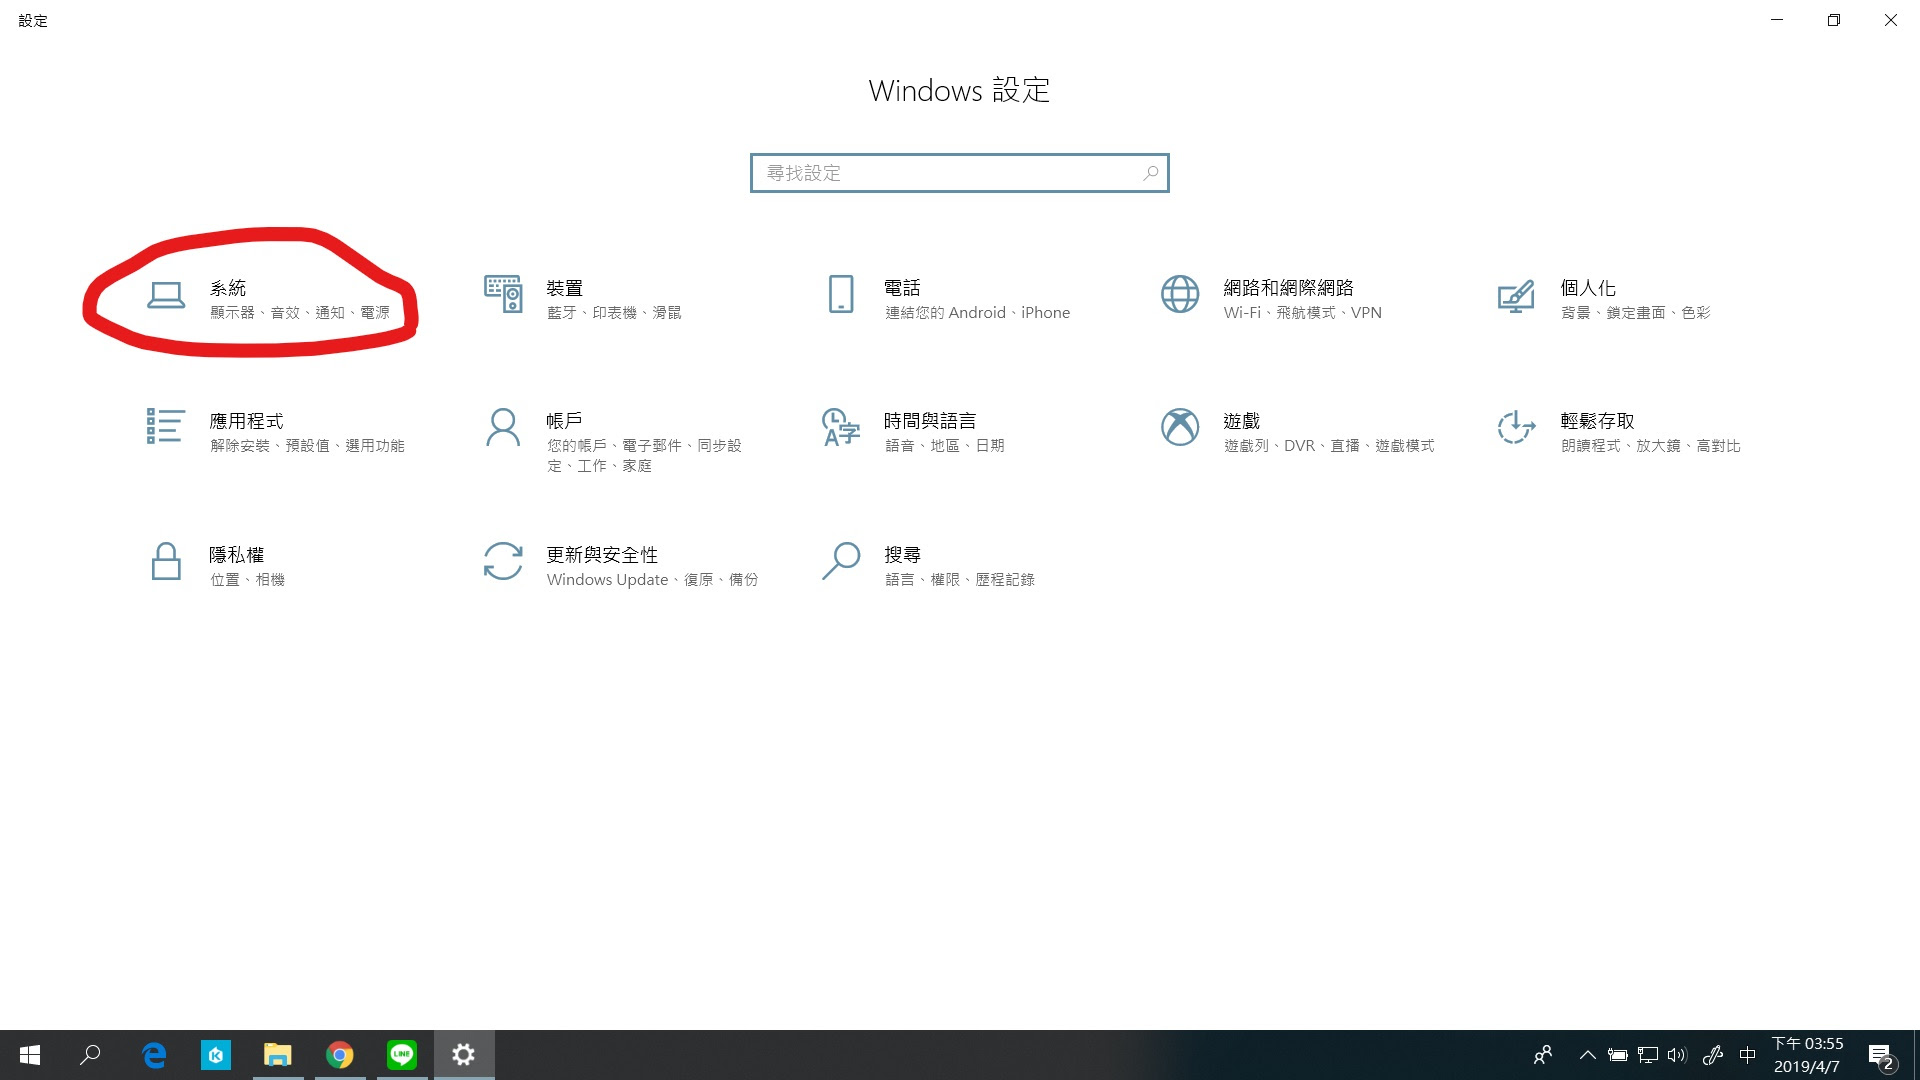Launch Google Chrome from the taskbar
Viewport: 1920px width, 1080px height.
coord(340,1055)
